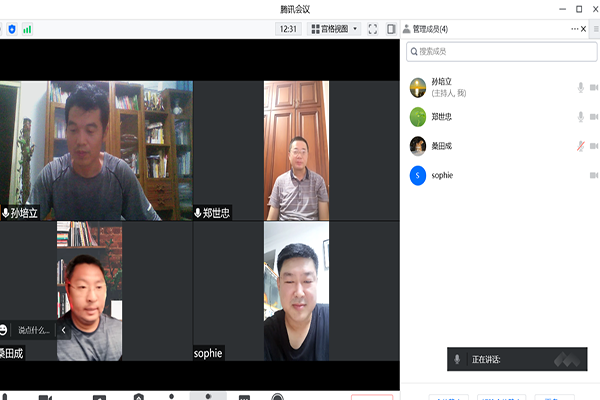Toggle 孙培立's microphone in member list

[580, 88]
